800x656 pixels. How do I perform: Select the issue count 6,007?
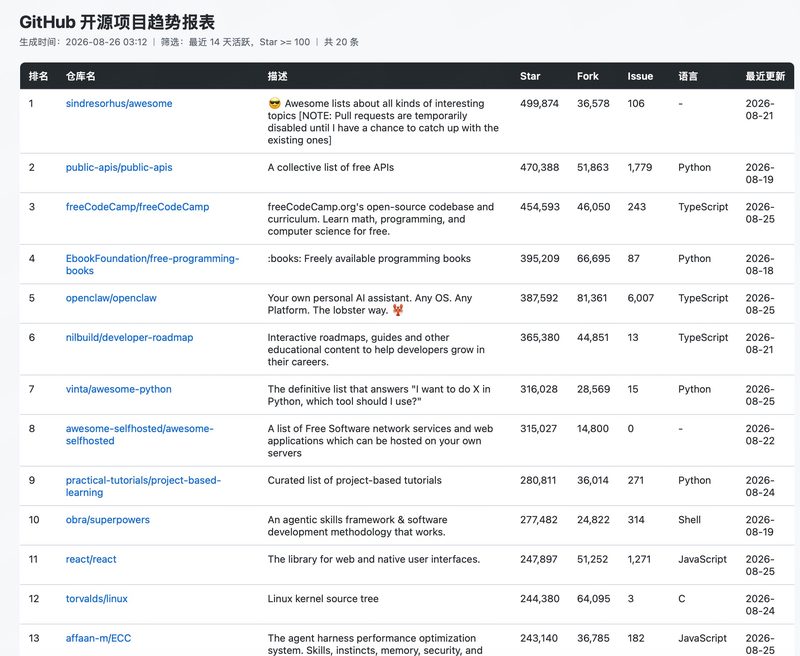[641, 298]
